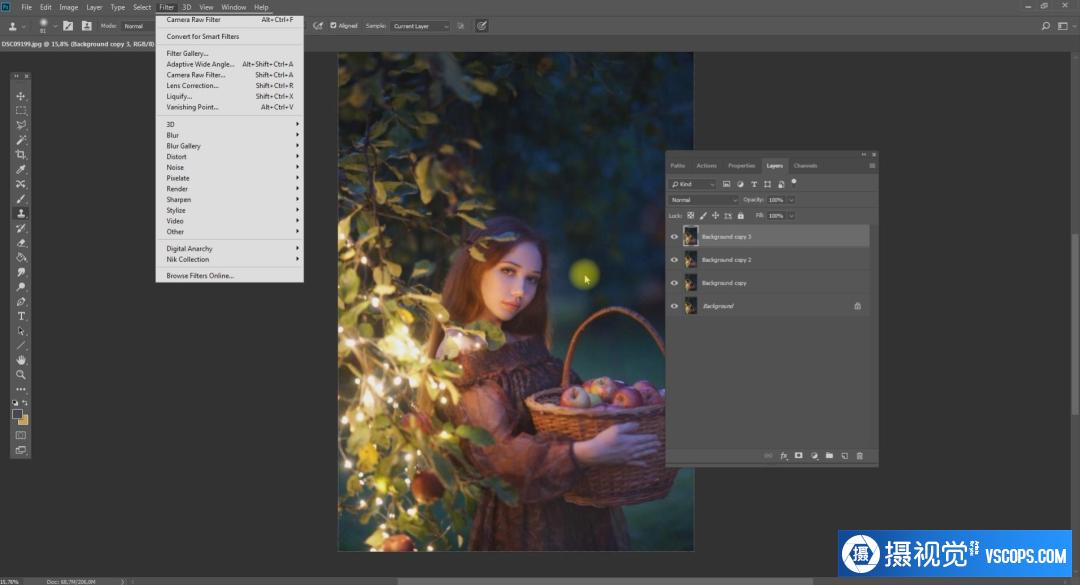Open the Edit Toolbar three-dots button
The image size is (1080, 585).
pyautogui.click(x=21, y=389)
